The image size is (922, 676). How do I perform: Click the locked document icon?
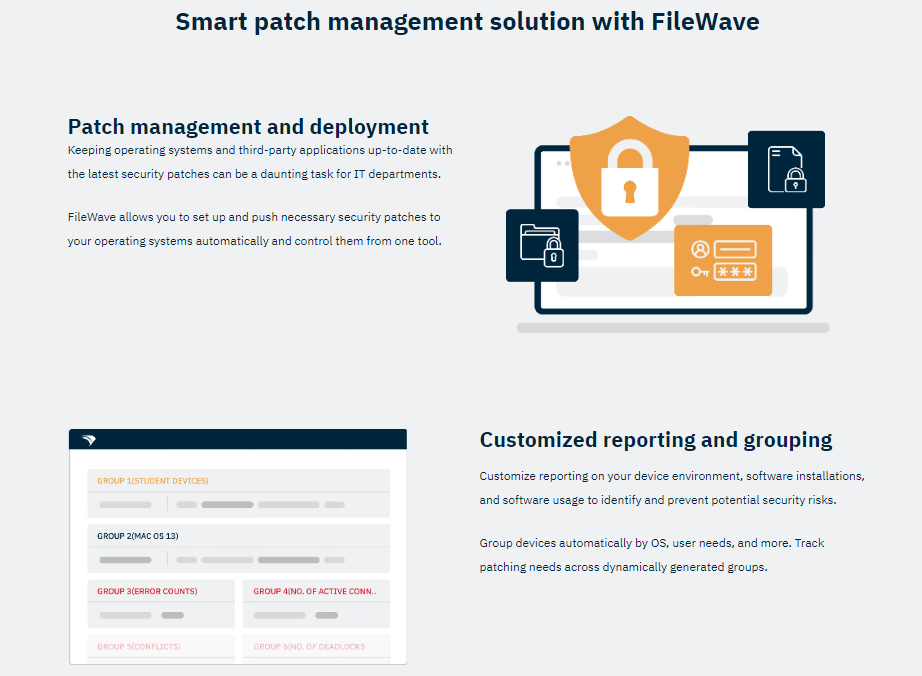tap(786, 169)
